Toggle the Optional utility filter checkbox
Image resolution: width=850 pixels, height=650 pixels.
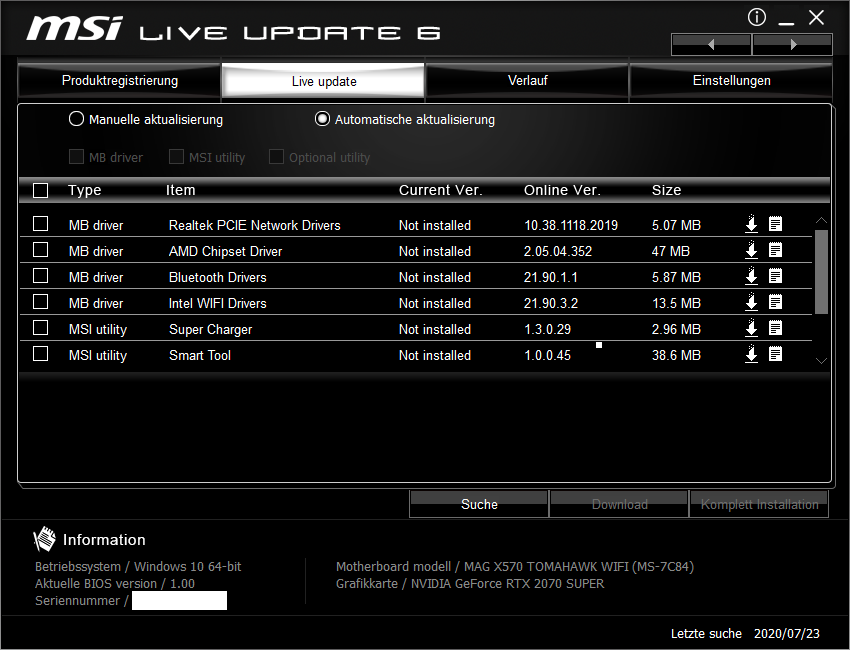[x=276, y=157]
